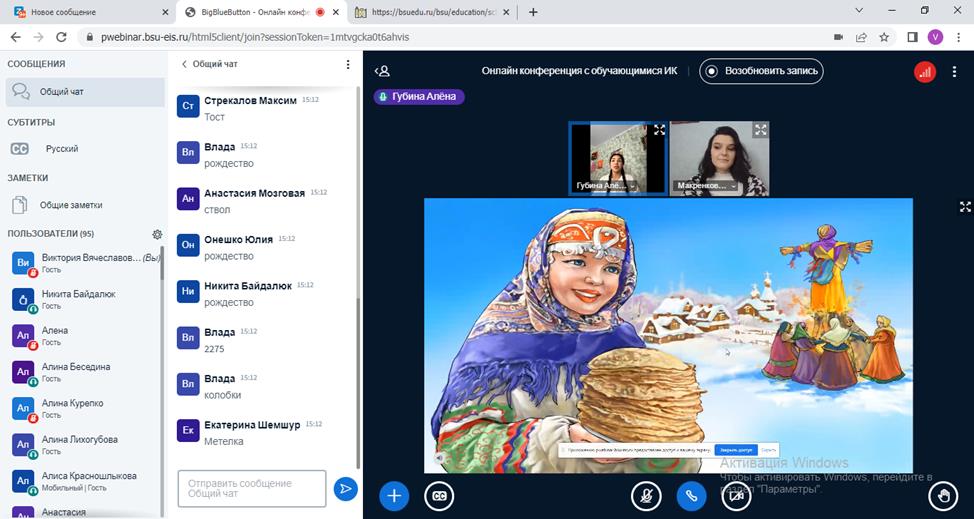Open chat options three-dot menu
This screenshot has width=974, height=519.
coord(348,64)
